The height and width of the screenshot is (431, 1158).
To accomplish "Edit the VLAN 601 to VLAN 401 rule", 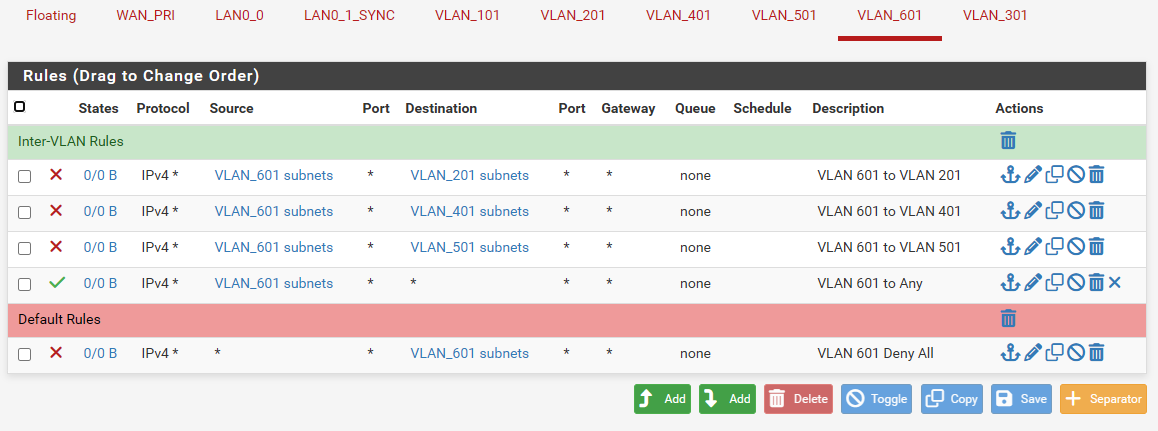I will [1033, 211].
